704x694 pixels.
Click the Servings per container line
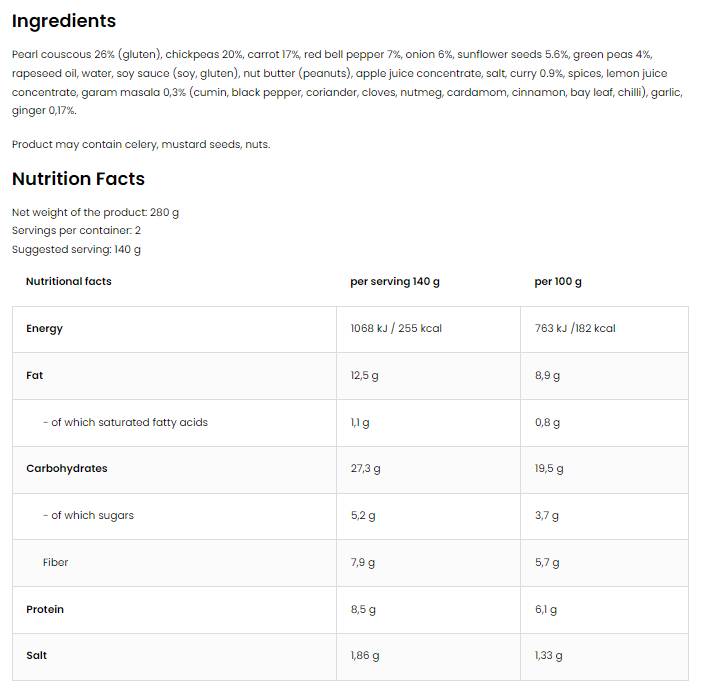(x=76, y=230)
